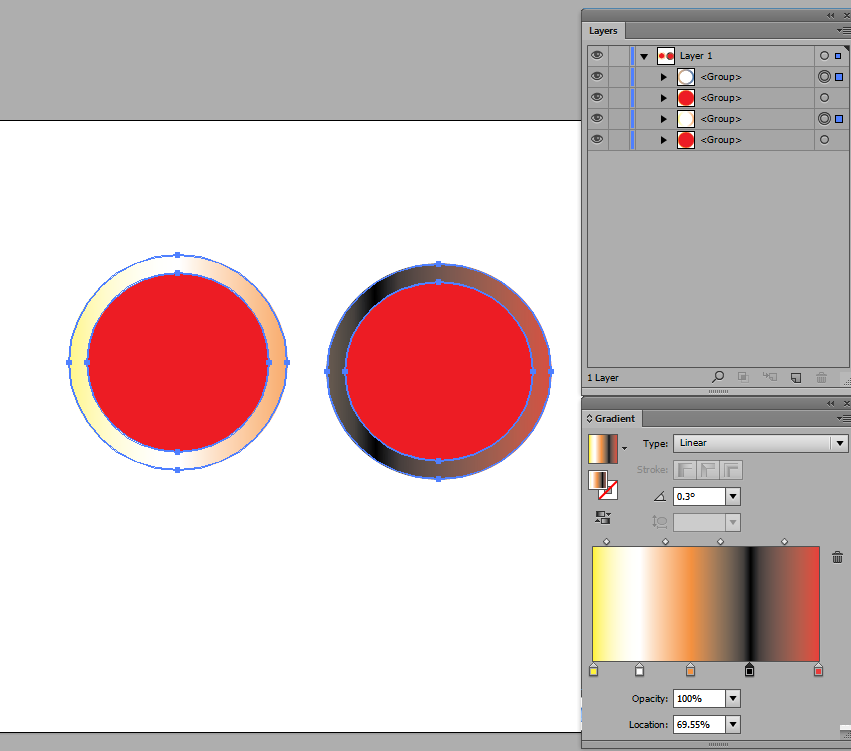Select the yellow gradient color stop
This screenshot has width=851, height=751.
click(593, 670)
